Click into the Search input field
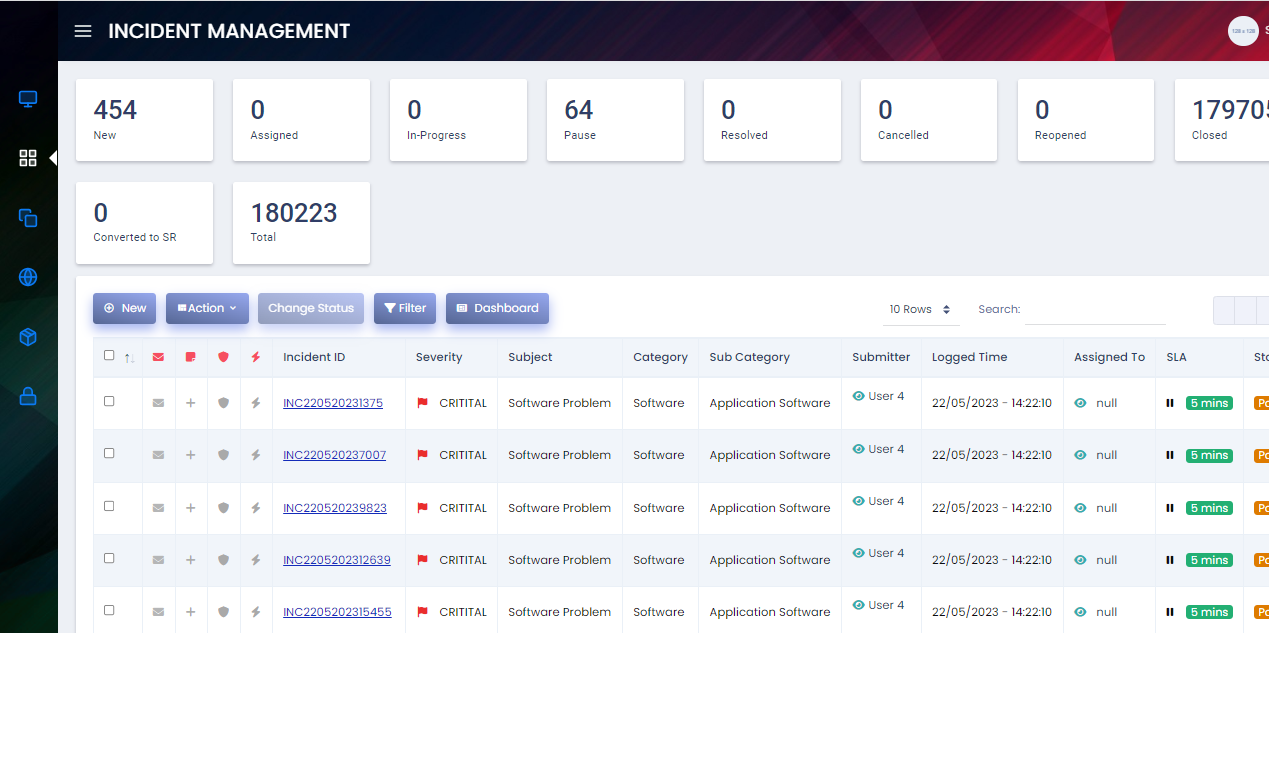Image resolution: width=1270 pixels, height=760 pixels. pos(1095,310)
